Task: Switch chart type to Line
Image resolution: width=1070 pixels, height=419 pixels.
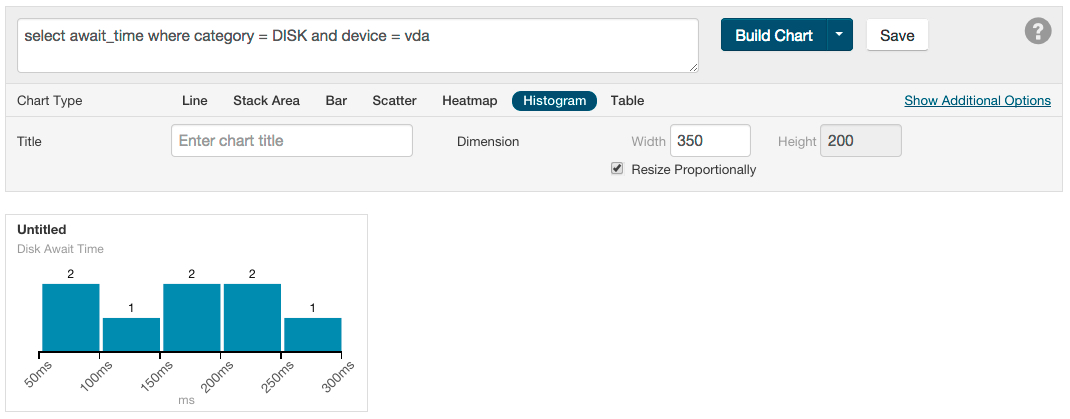Action: coord(195,100)
